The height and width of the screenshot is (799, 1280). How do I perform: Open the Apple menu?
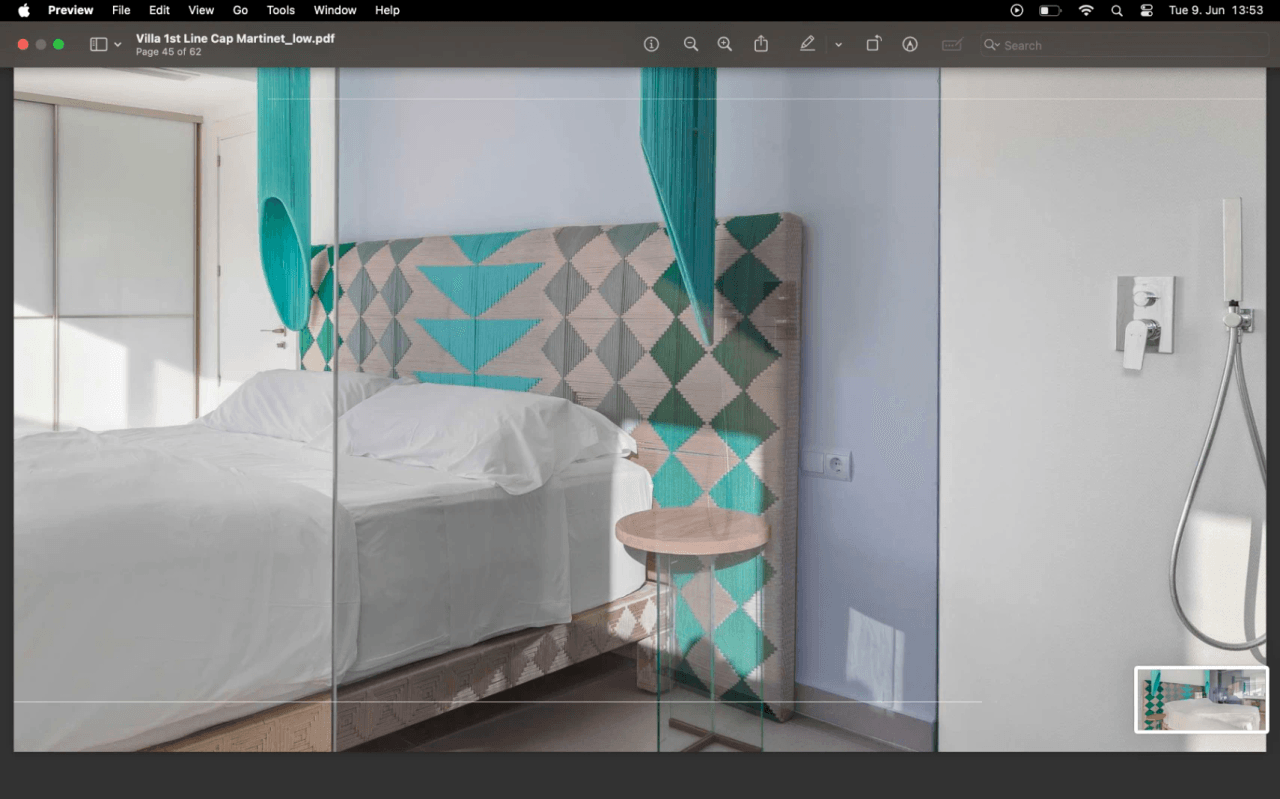coord(24,10)
